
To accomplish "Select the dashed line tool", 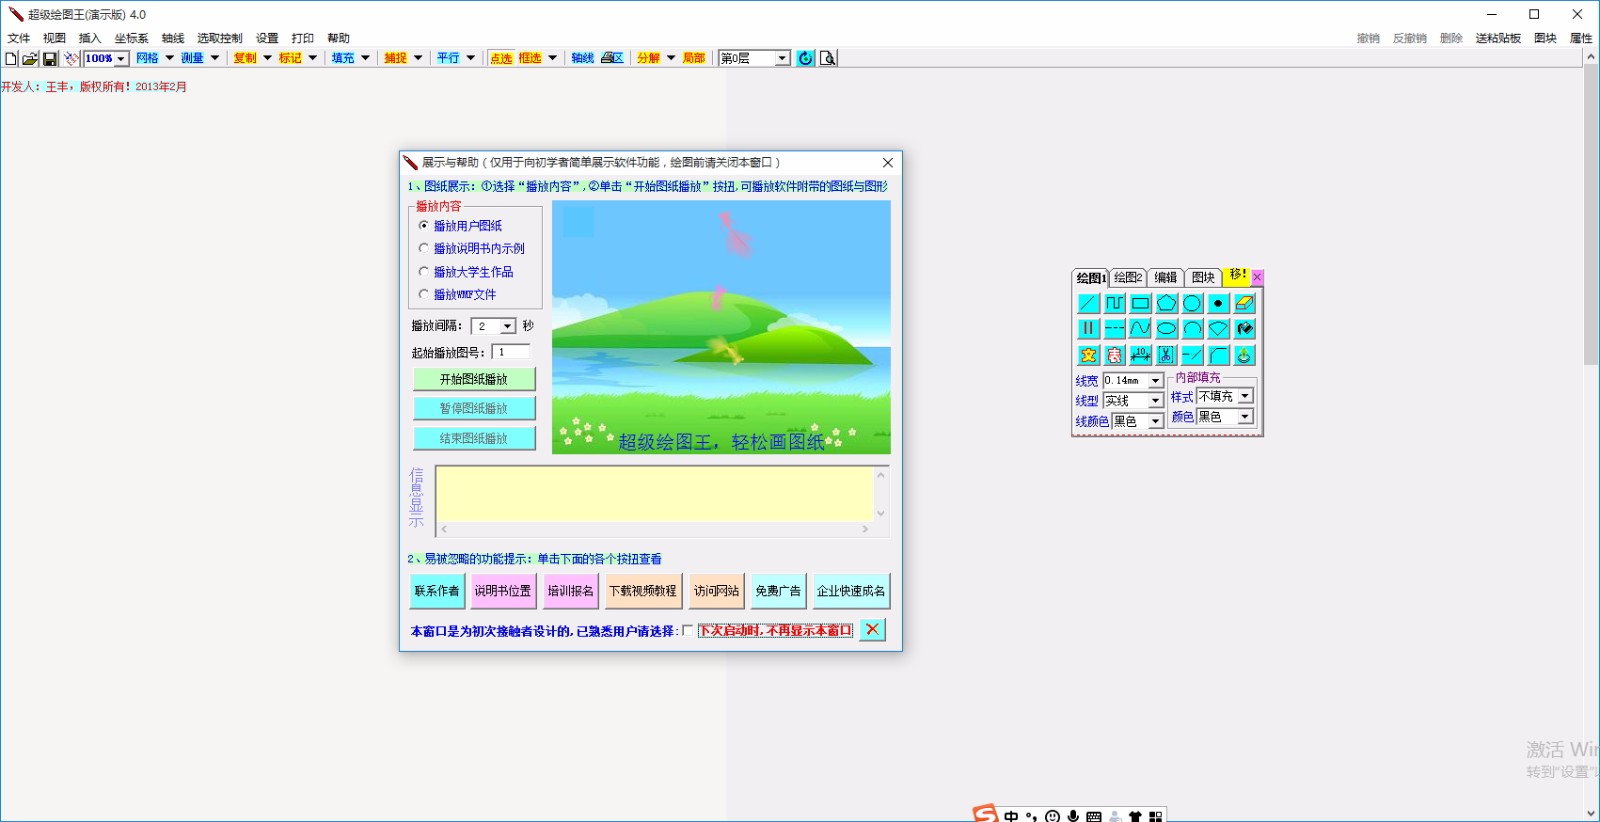I will pos(1114,329).
